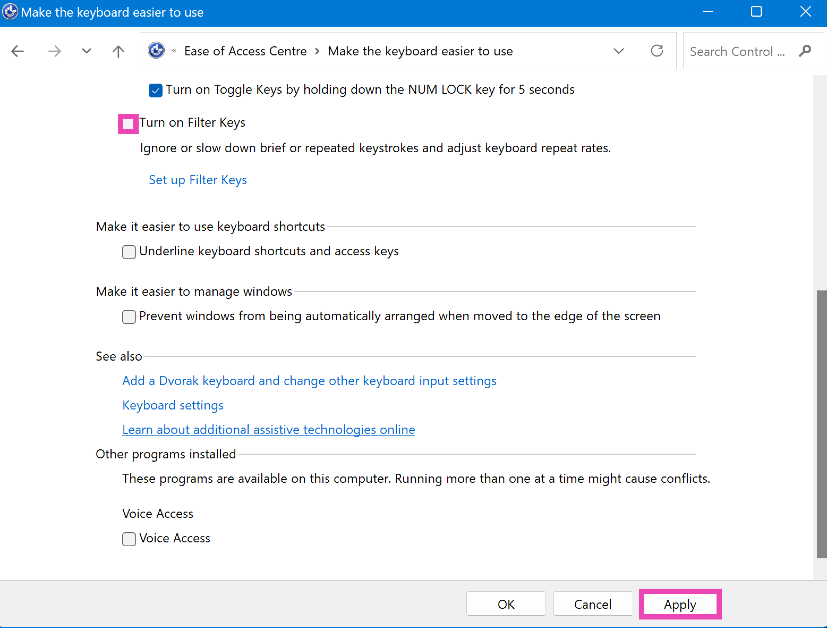Click the up-level arrow icon
This screenshot has width=827, height=628.
(x=118, y=51)
